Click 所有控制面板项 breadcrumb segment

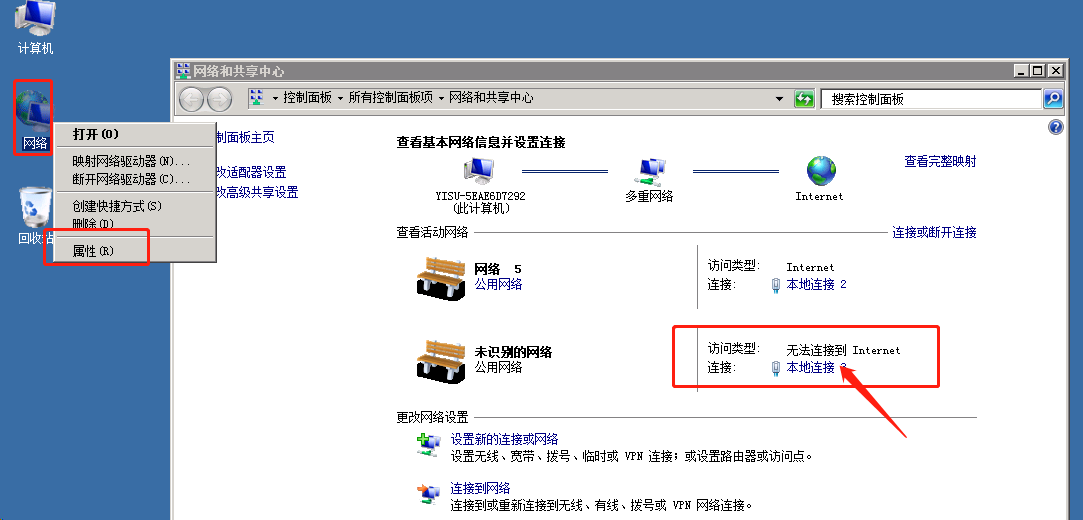(390, 98)
